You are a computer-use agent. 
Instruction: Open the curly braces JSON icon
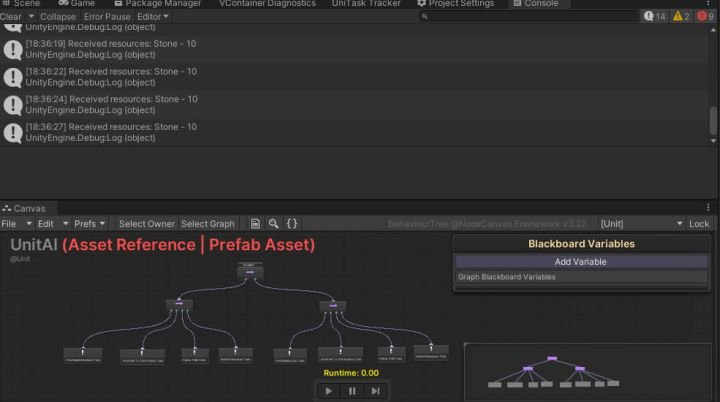(292, 224)
